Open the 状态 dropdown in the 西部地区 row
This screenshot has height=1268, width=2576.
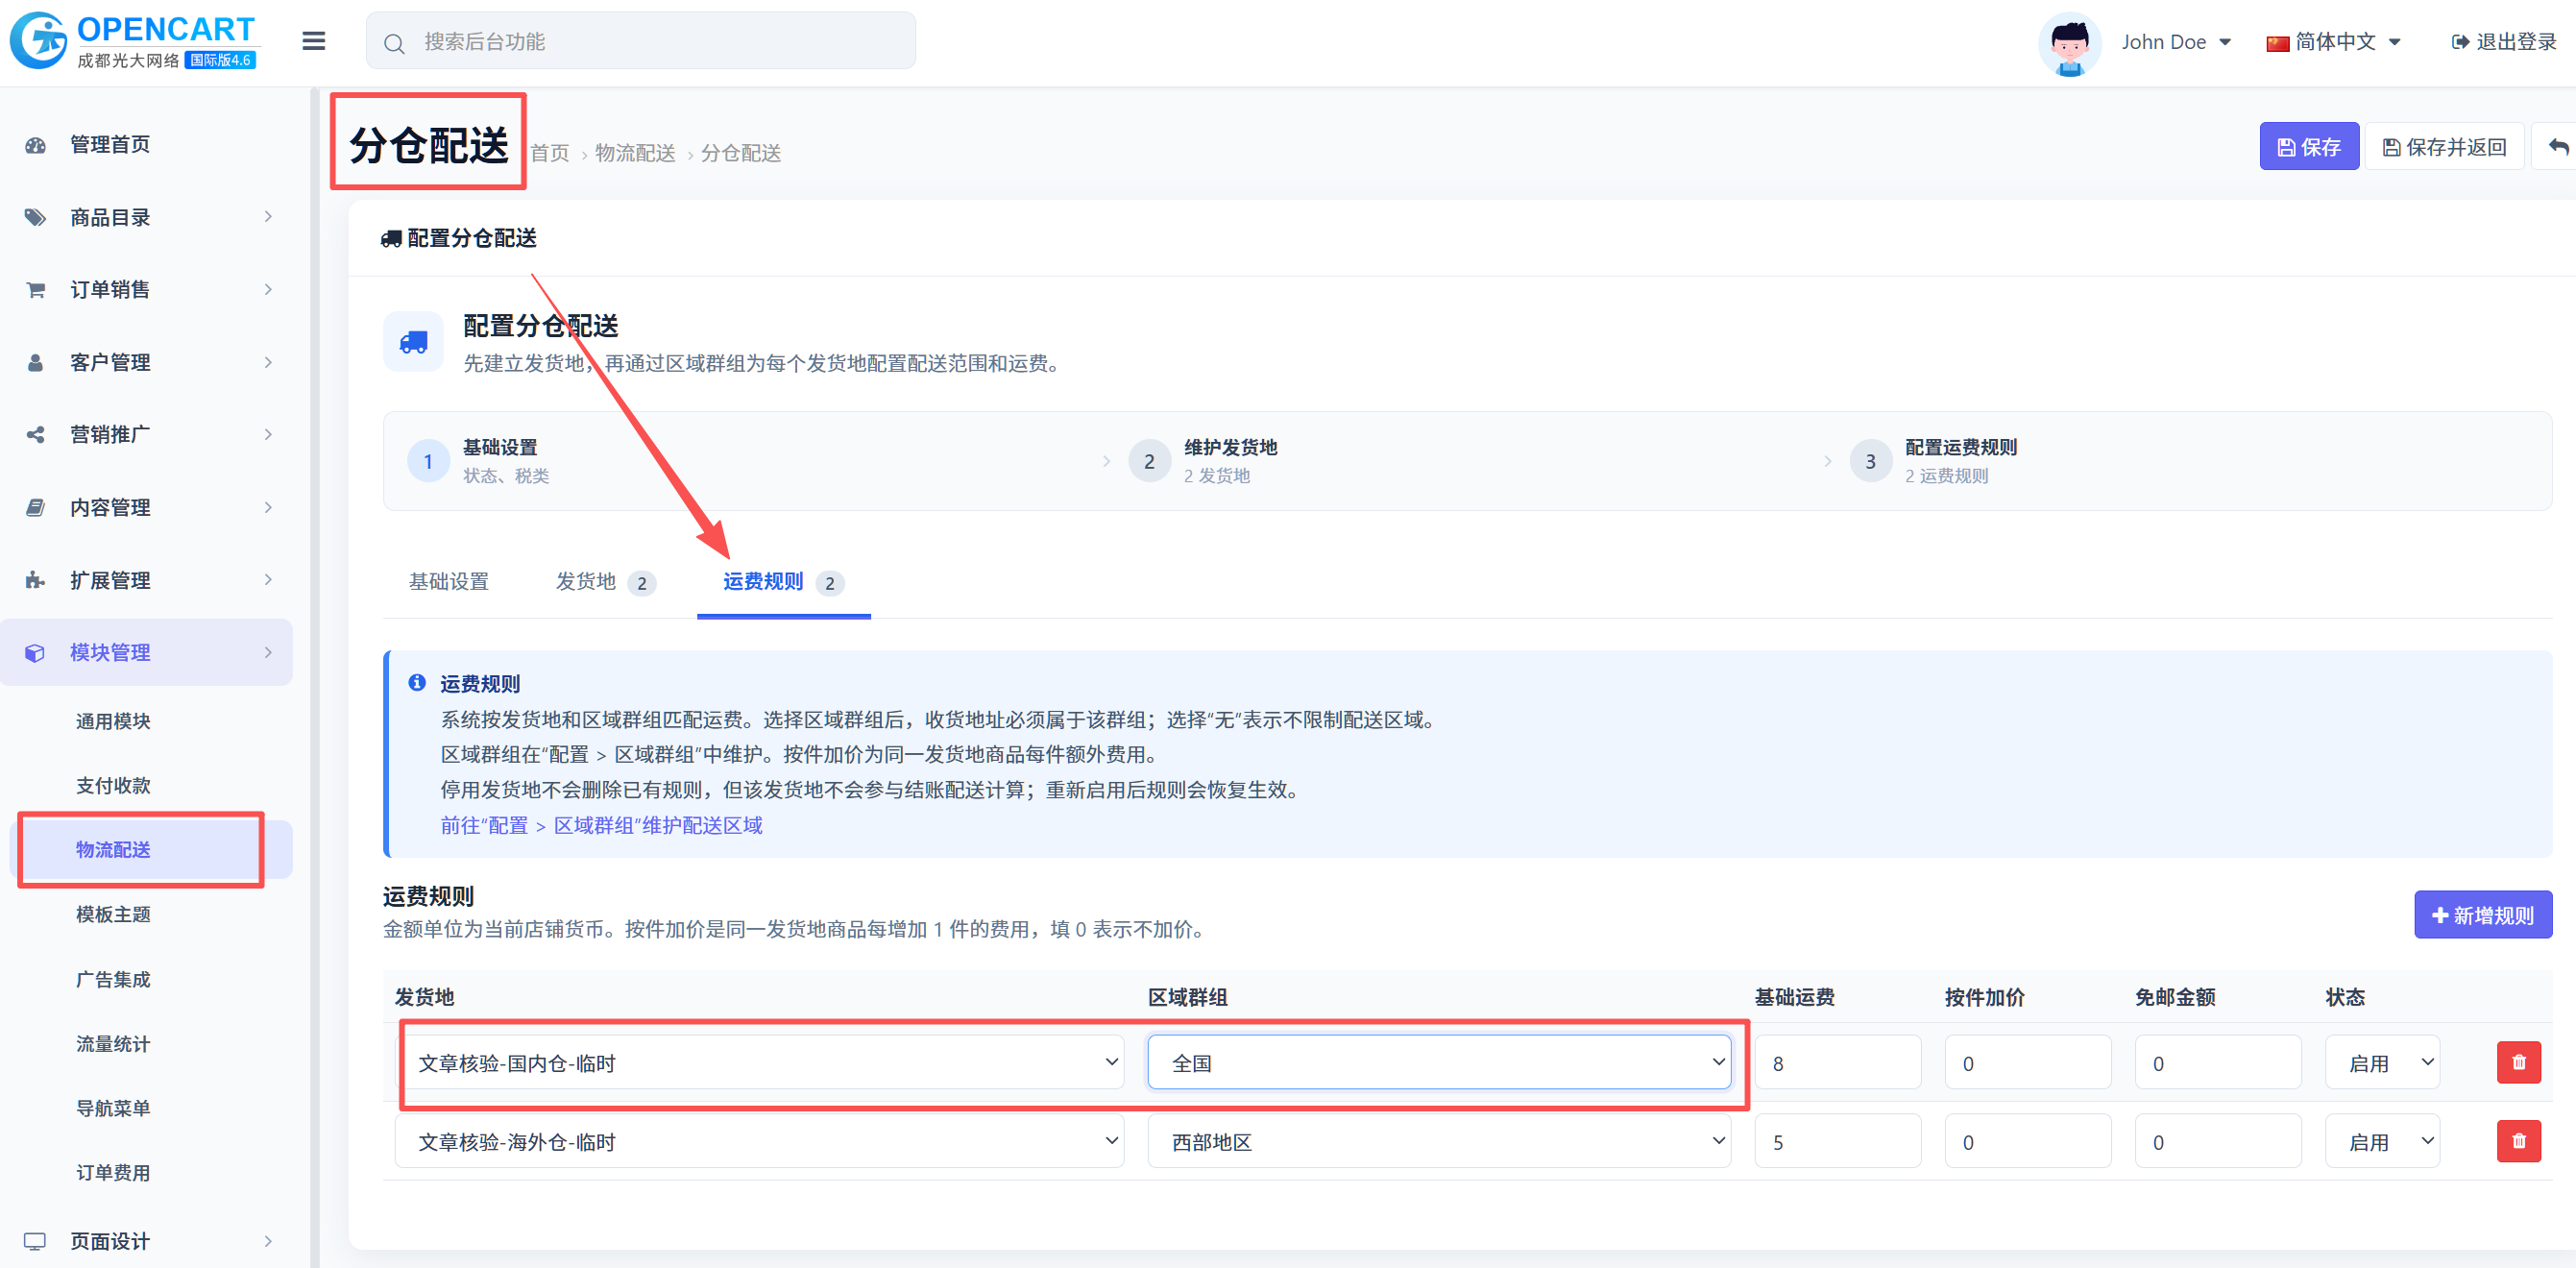tap(2382, 1141)
